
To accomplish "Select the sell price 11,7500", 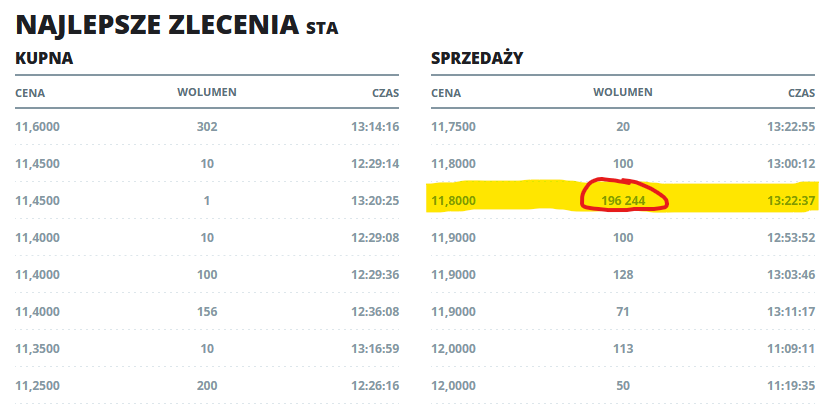I will click(454, 127).
